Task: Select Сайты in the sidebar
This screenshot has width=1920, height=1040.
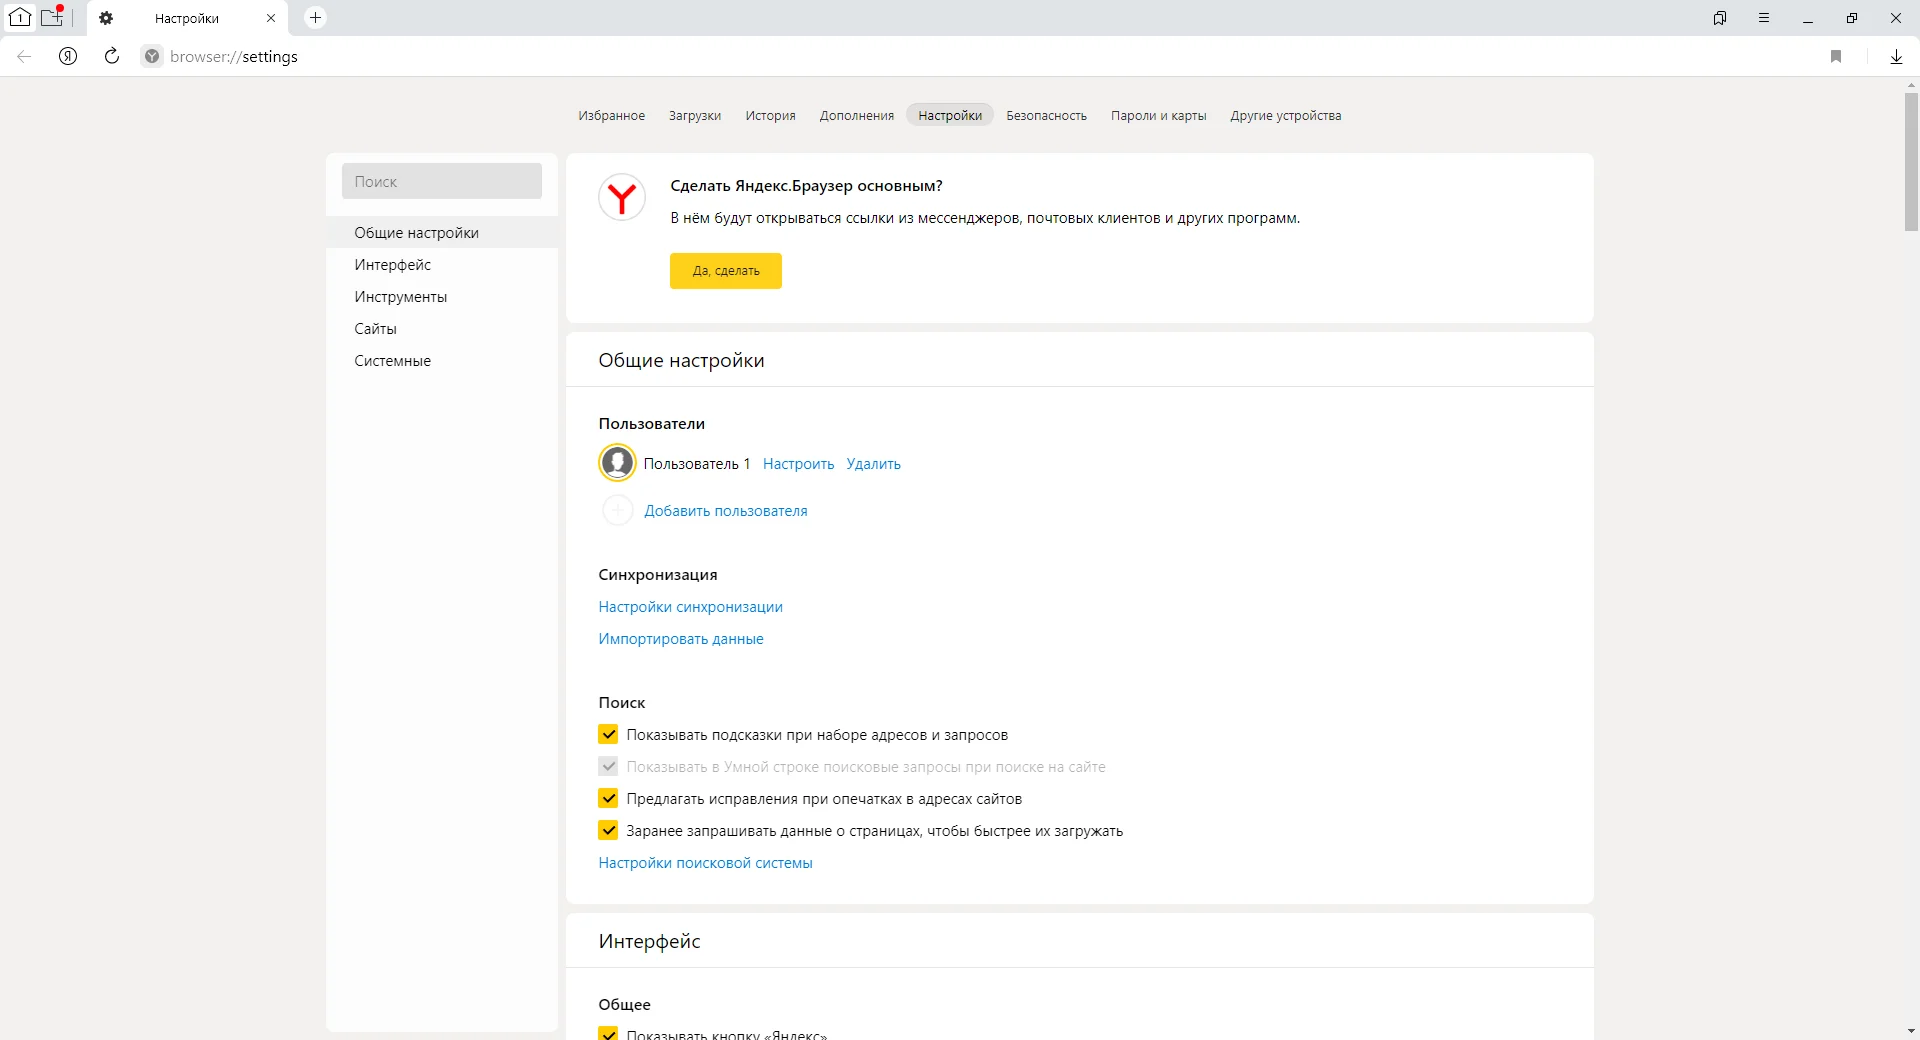Action: pyautogui.click(x=442, y=328)
